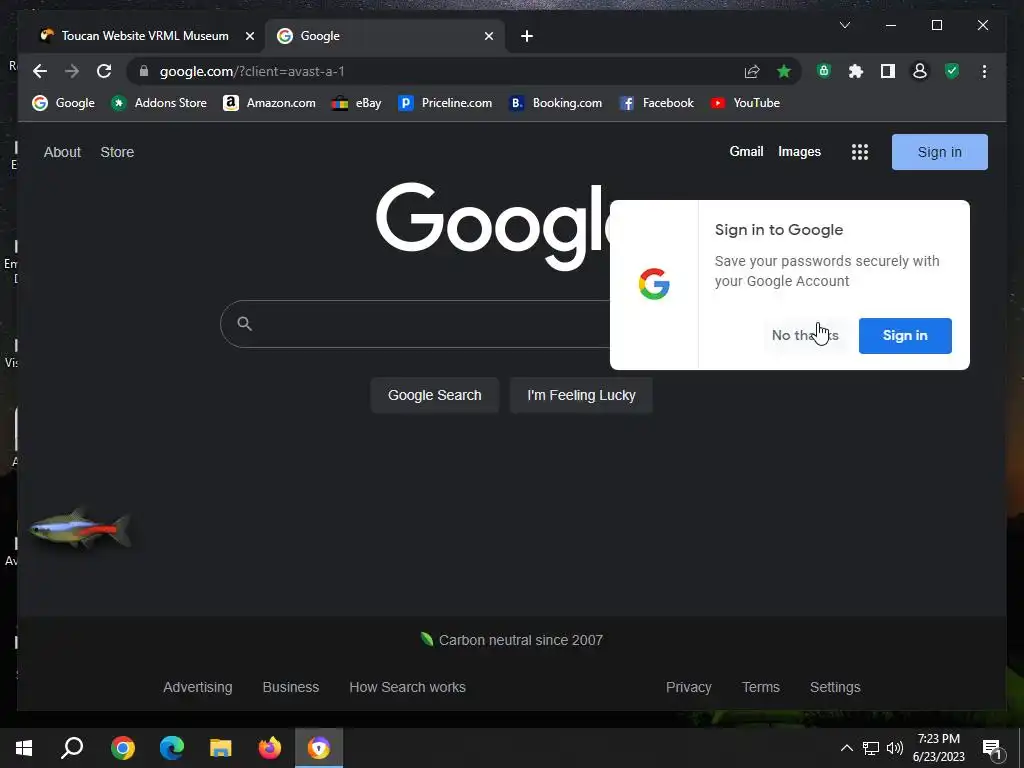Open the eBay bookmark
The height and width of the screenshot is (768, 1024).
click(357, 103)
